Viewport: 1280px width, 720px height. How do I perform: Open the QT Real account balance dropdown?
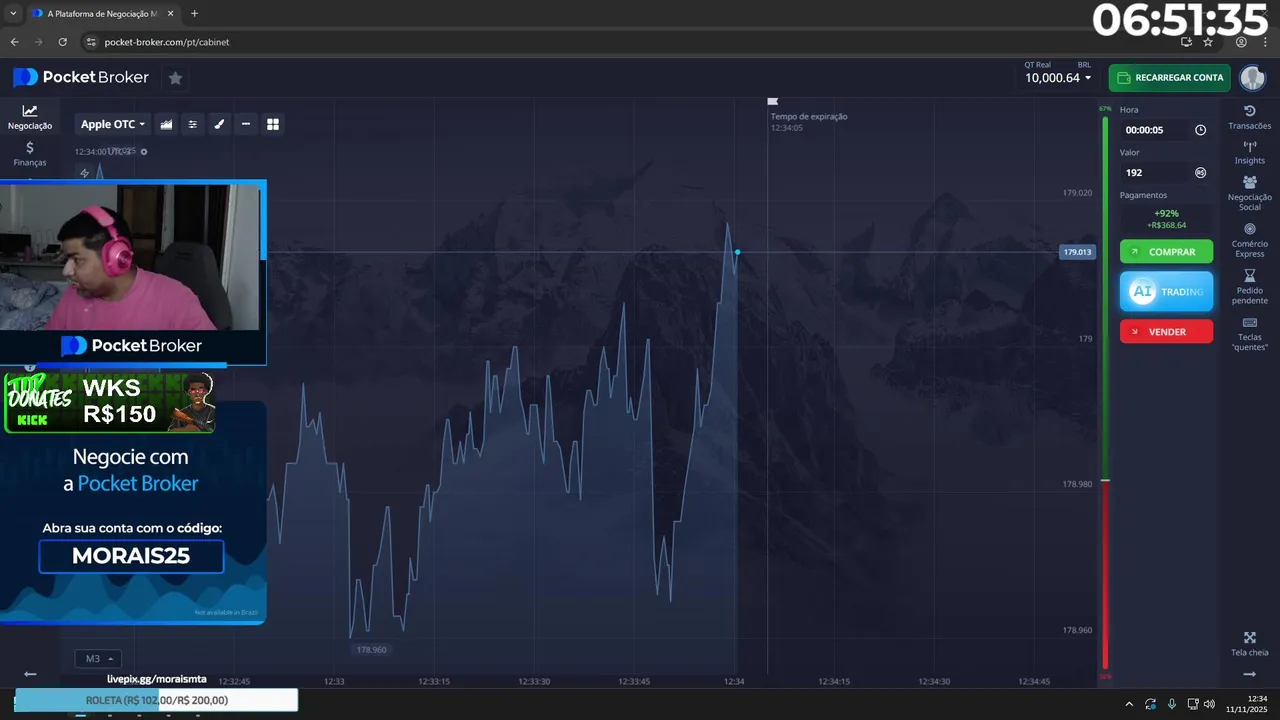pyautogui.click(x=1058, y=73)
